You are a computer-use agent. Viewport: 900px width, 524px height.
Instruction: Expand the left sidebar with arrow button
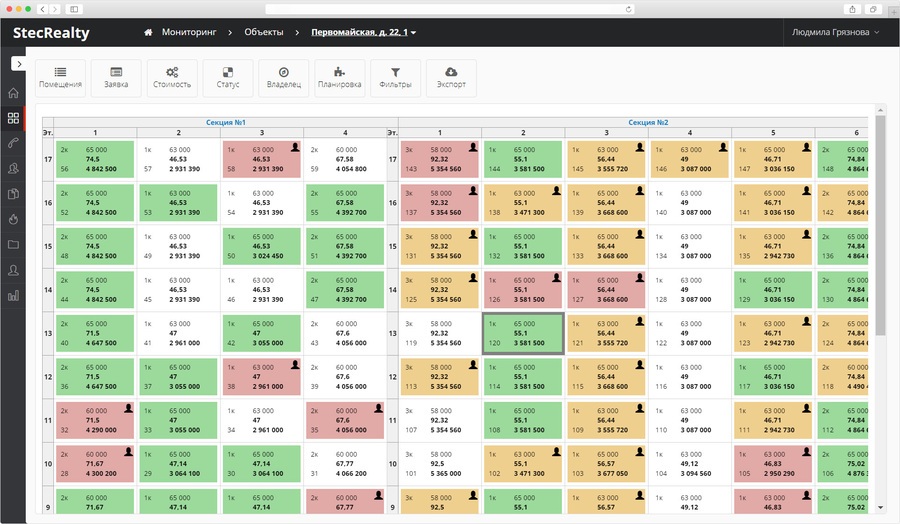[18, 64]
